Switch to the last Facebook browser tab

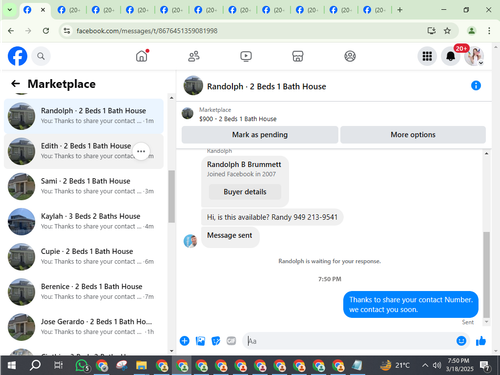(374, 10)
